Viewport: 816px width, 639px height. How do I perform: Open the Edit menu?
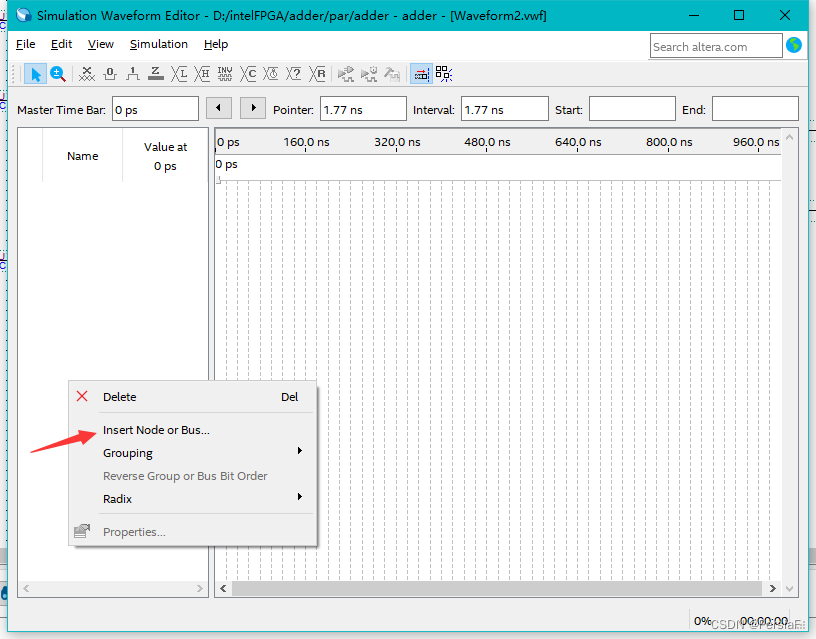[61, 44]
